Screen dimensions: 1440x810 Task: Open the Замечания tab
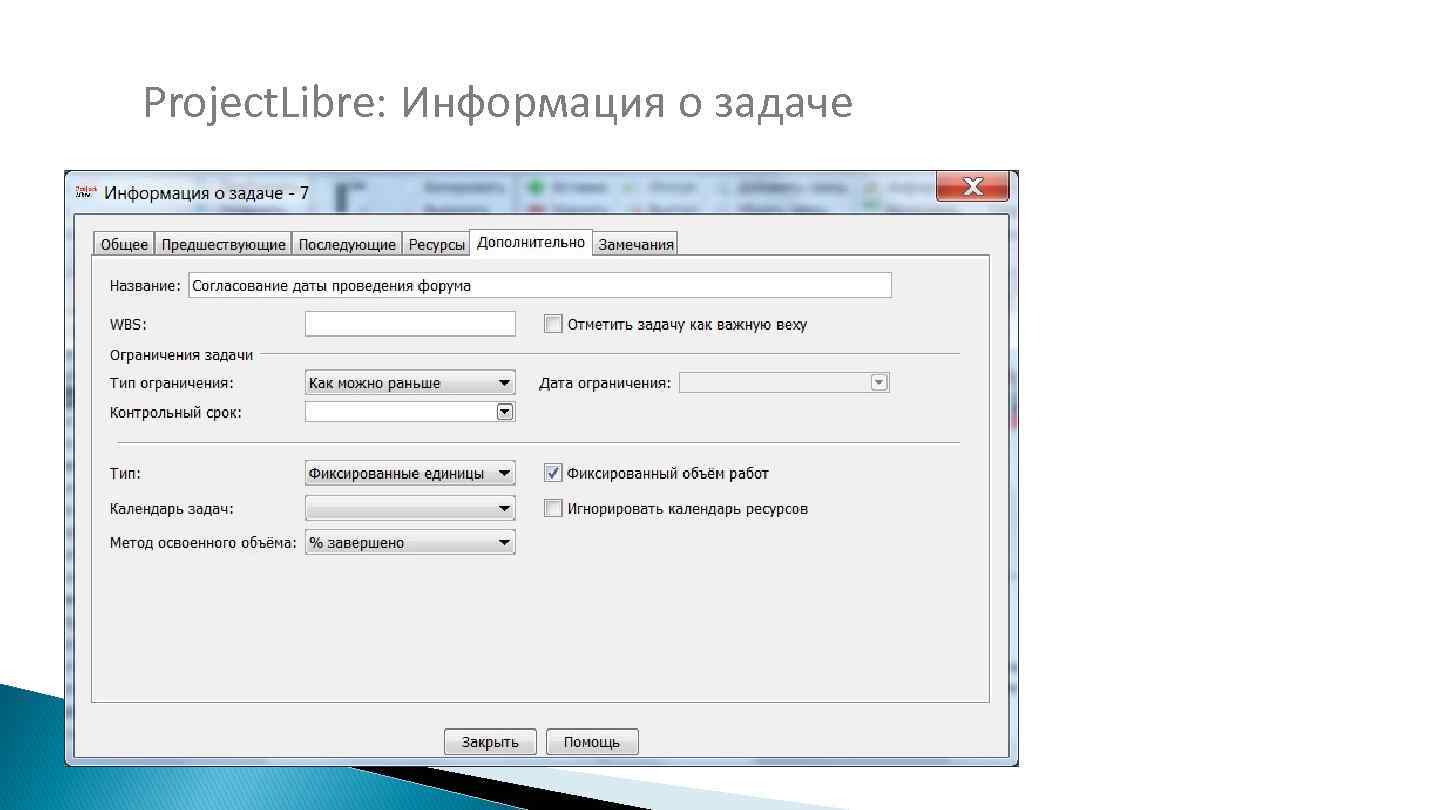[x=636, y=244]
